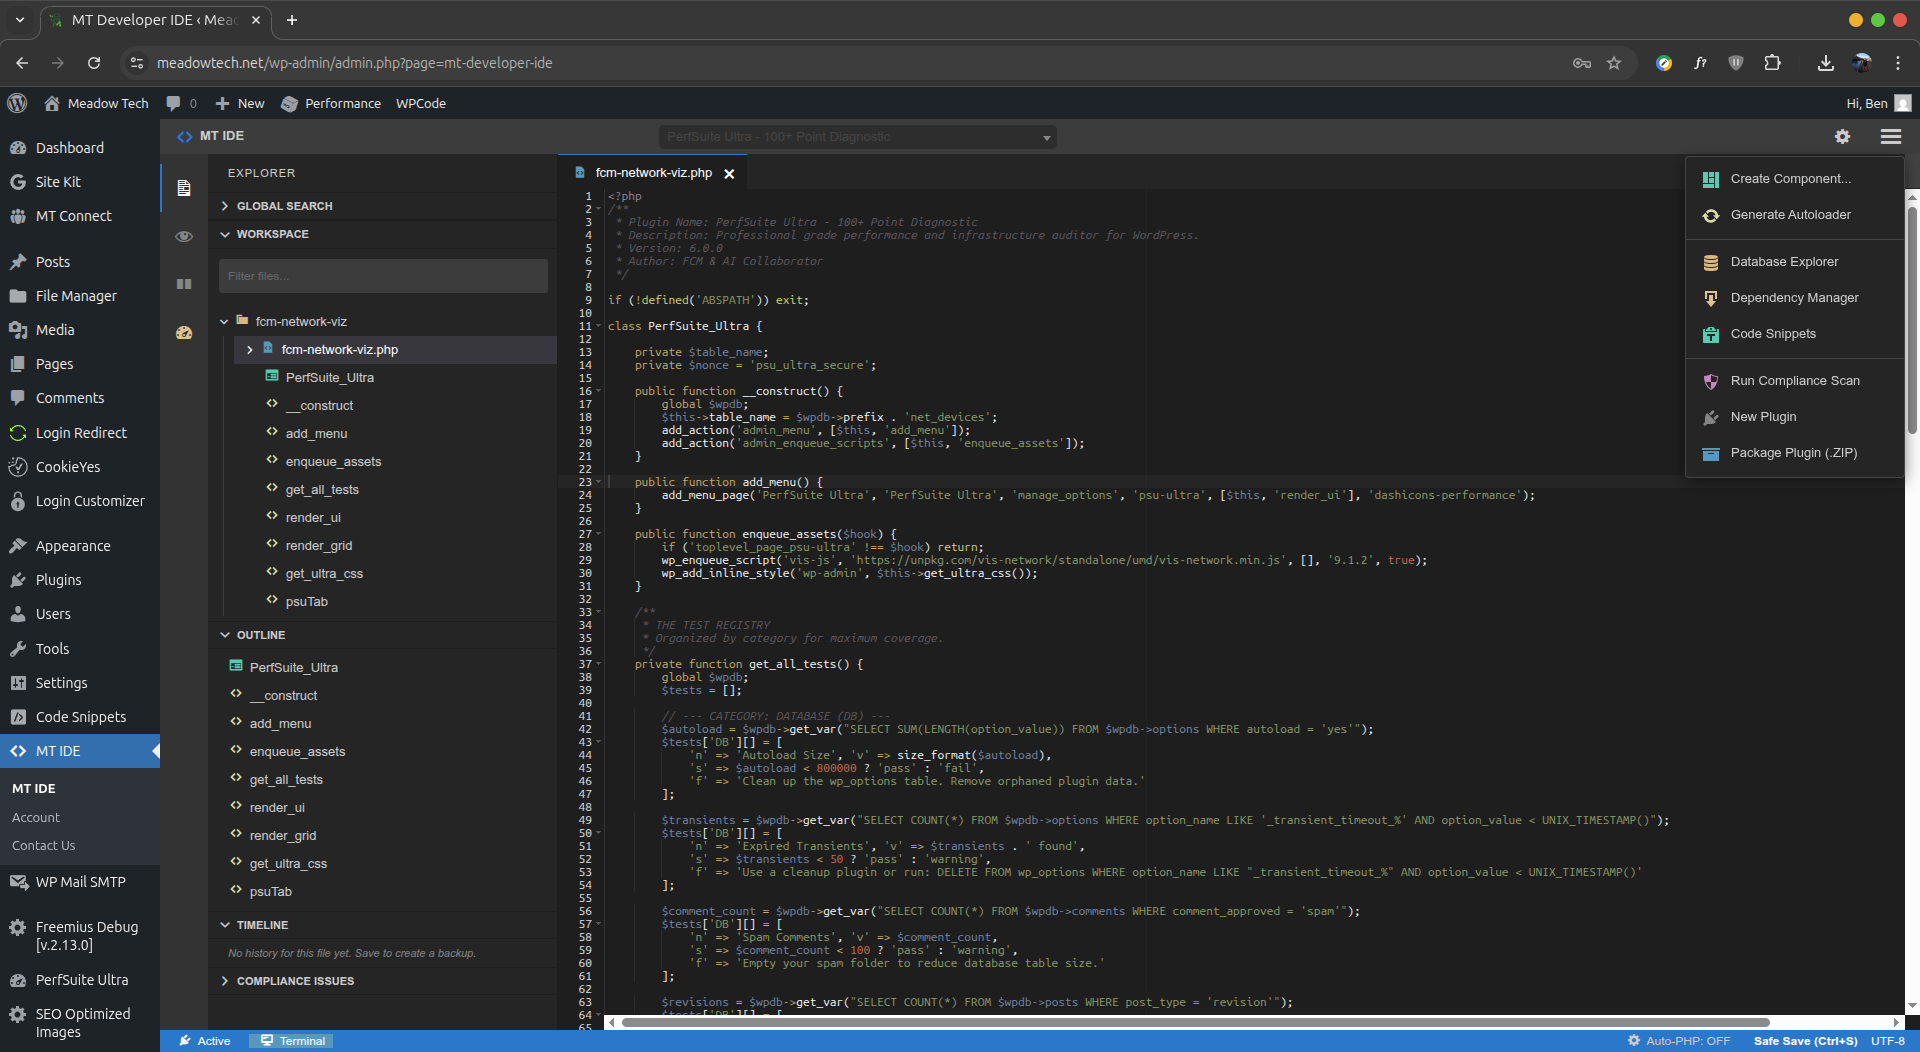Select Site Kit in the admin sidebar
The image size is (1920, 1052).
[57, 181]
